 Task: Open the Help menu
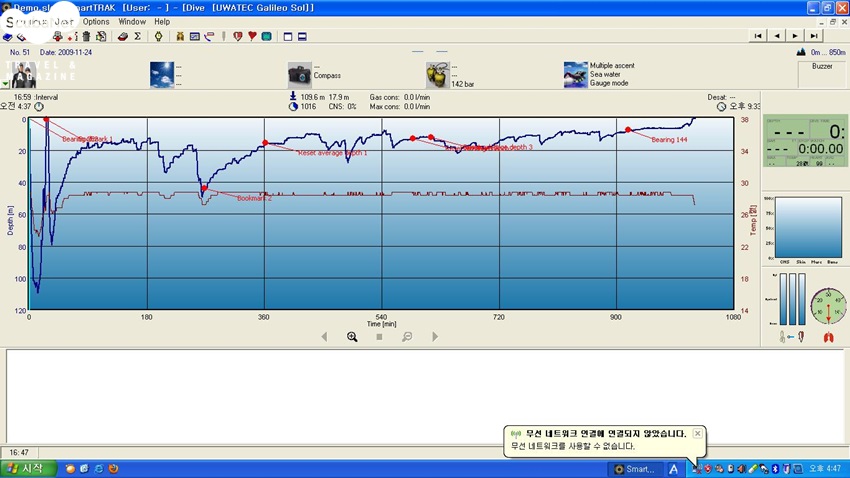click(x=162, y=21)
